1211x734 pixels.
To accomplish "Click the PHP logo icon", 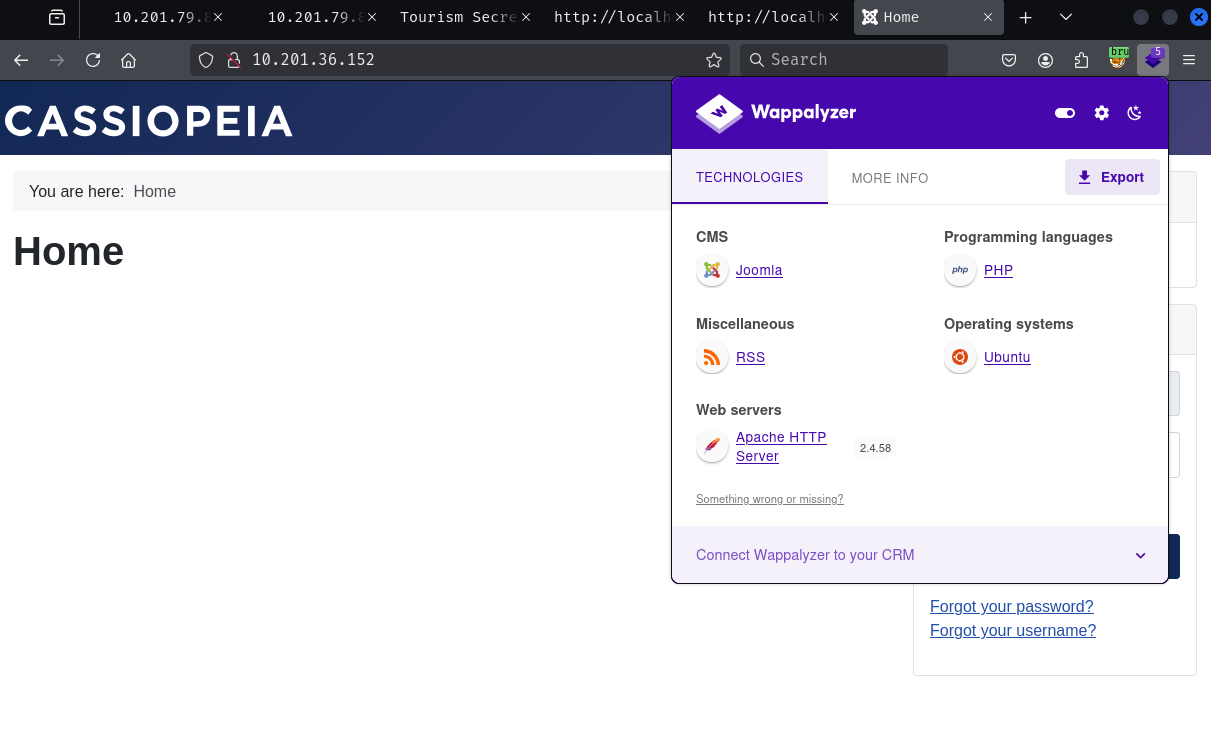I will pyautogui.click(x=960, y=270).
